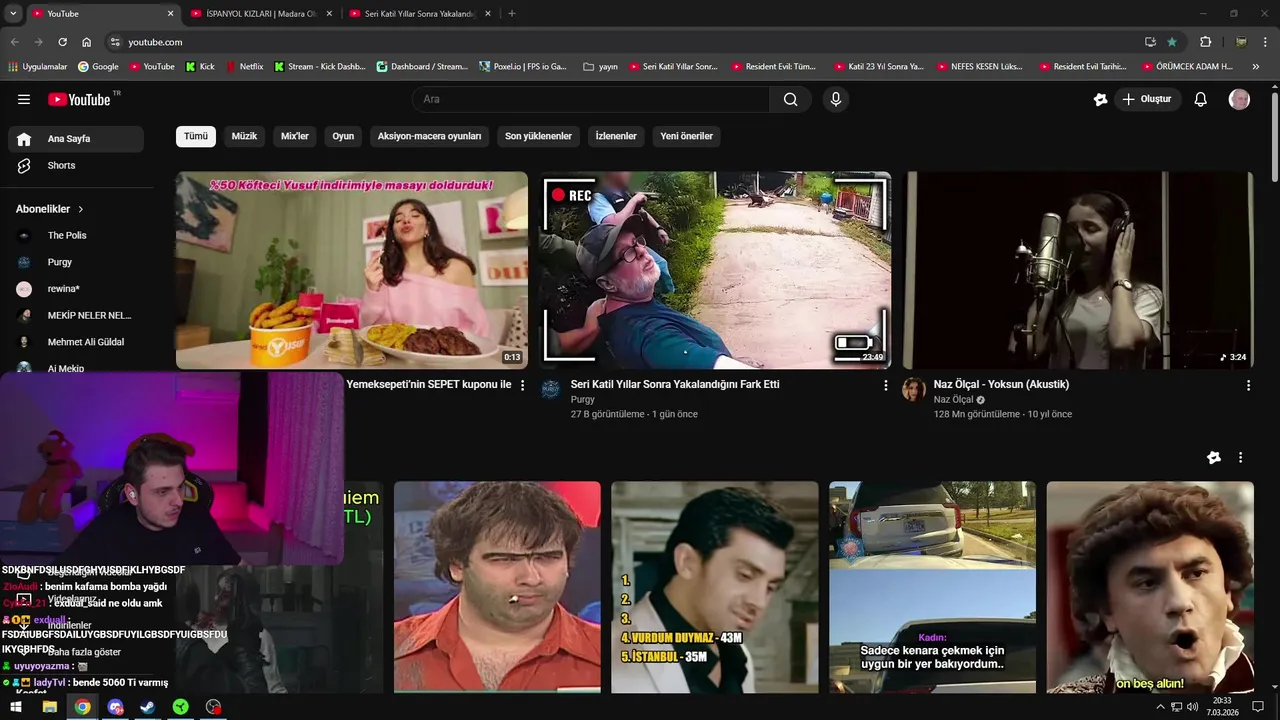Screen dimensions: 1280x720
Task: Open the Naz Ölçal Yoksun thumbnail
Action: pos(1078,270)
